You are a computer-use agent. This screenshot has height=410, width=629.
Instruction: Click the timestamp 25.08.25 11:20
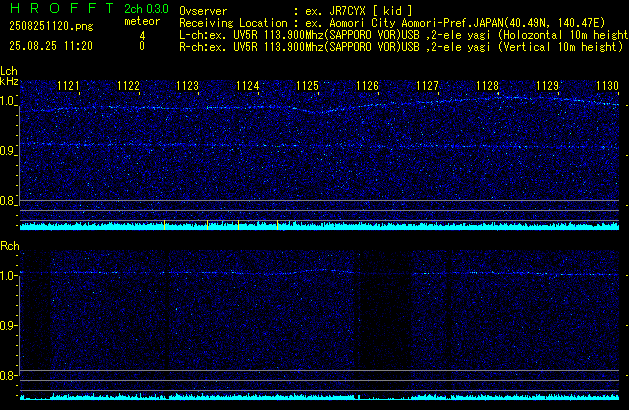coord(51,46)
